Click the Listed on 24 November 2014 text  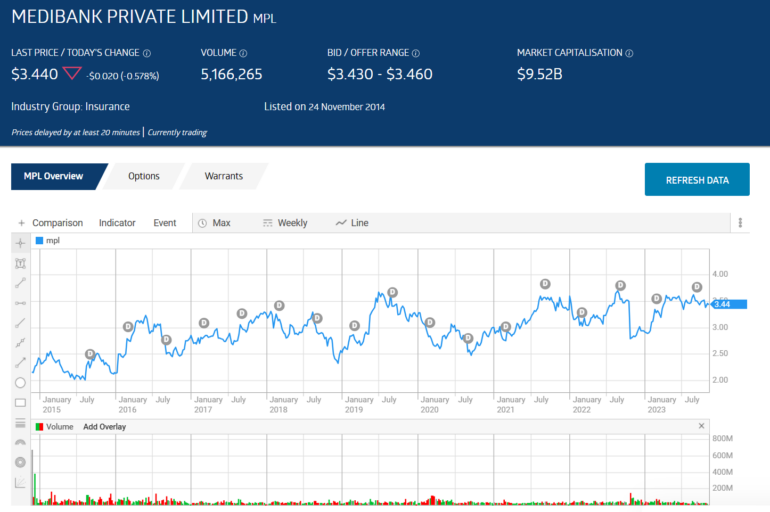point(324,107)
